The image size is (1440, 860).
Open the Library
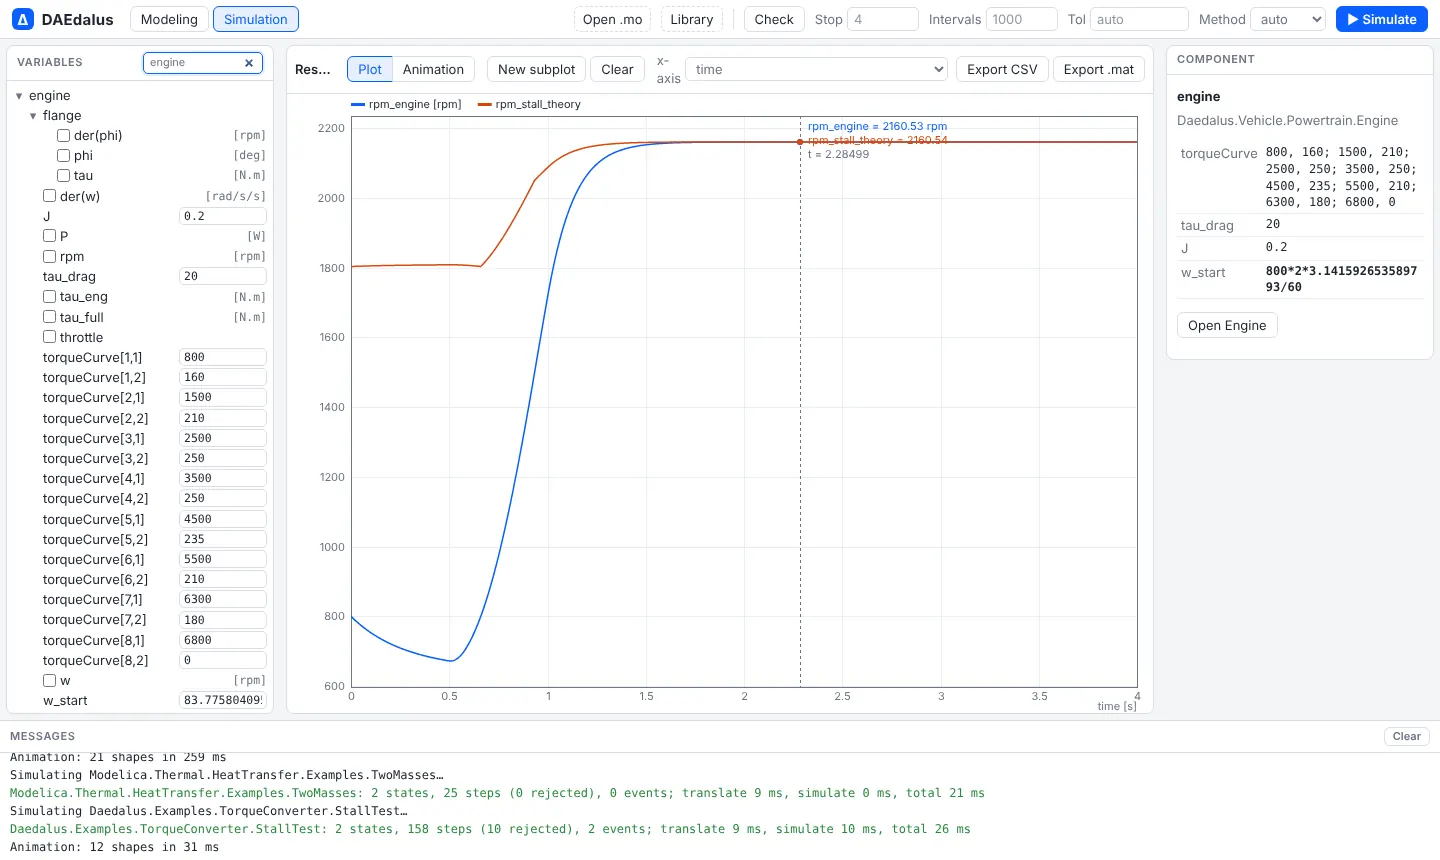[x=692, y=19]
